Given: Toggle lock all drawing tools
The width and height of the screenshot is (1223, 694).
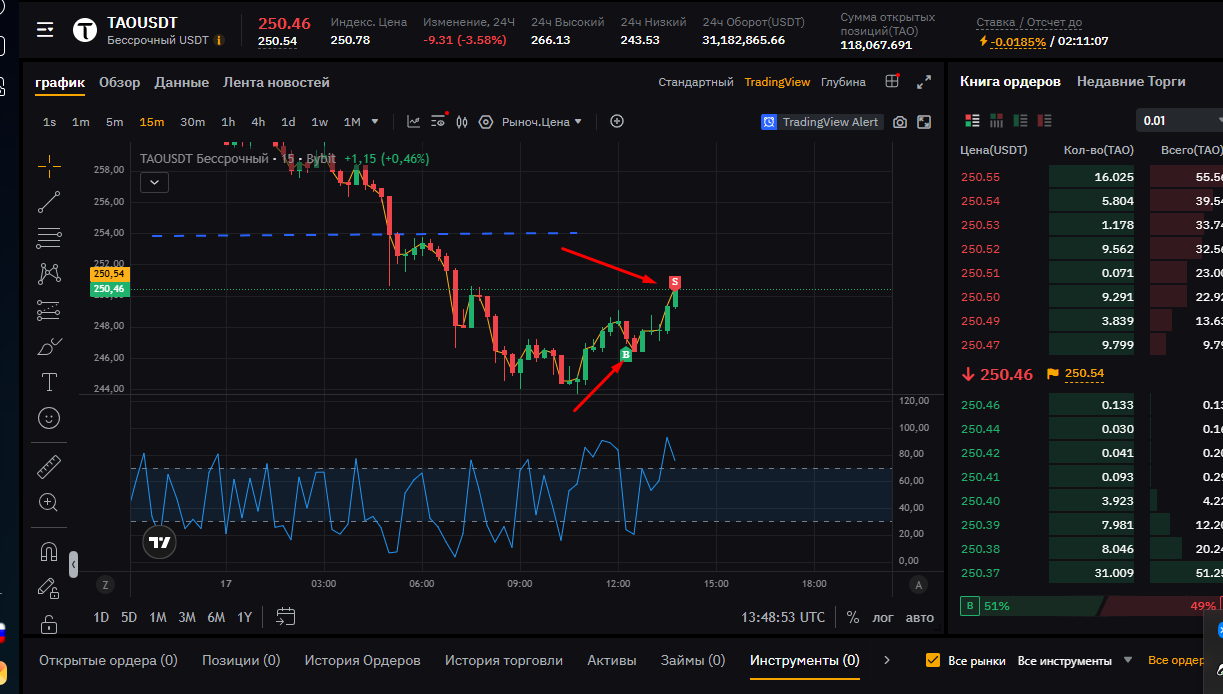Looking at the screenshot, I should 48,624.
